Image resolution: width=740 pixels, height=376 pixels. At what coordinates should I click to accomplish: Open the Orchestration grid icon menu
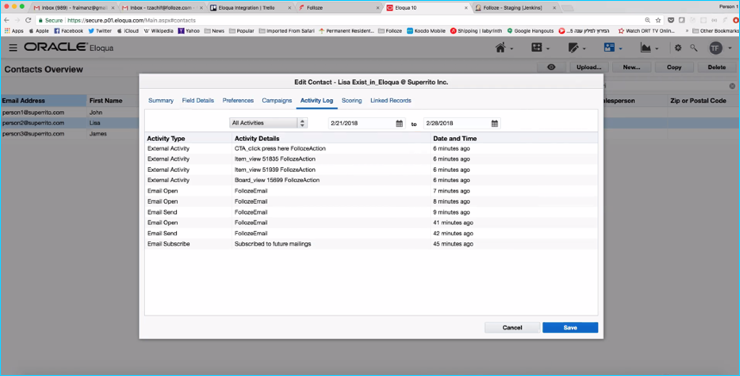tap(537, 48)
